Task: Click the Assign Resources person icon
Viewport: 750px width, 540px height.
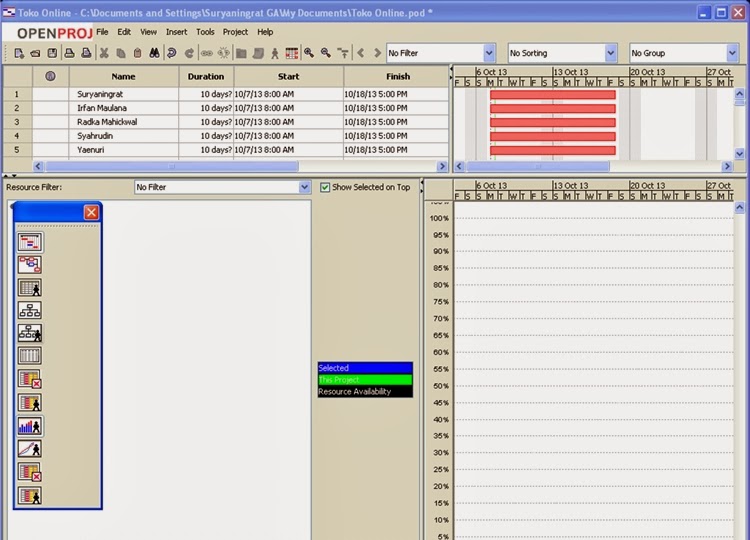Action: pos(275,53)
